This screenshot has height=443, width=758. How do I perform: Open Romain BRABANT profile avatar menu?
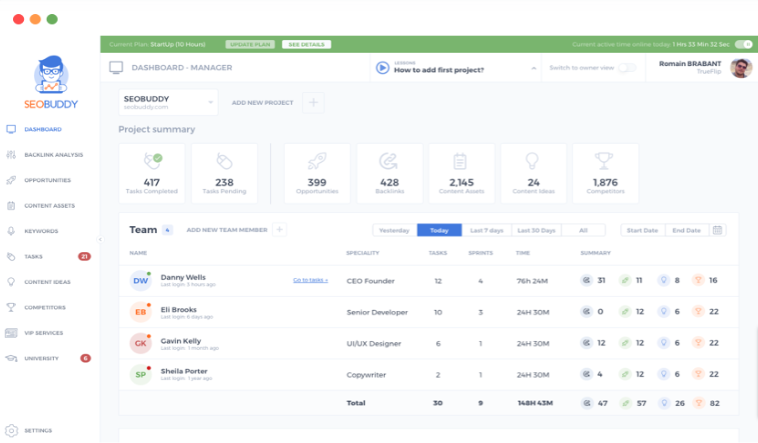click(741, 68)
